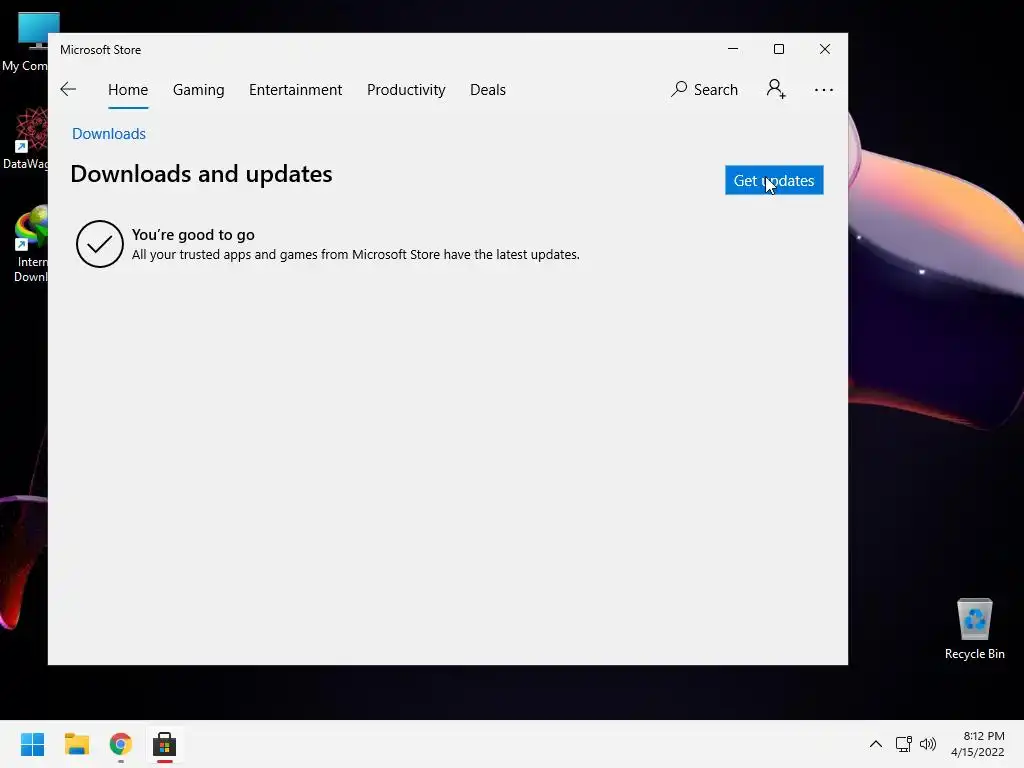Click the "You're good to go" text

pyautogui.click(x=193, y=234)
